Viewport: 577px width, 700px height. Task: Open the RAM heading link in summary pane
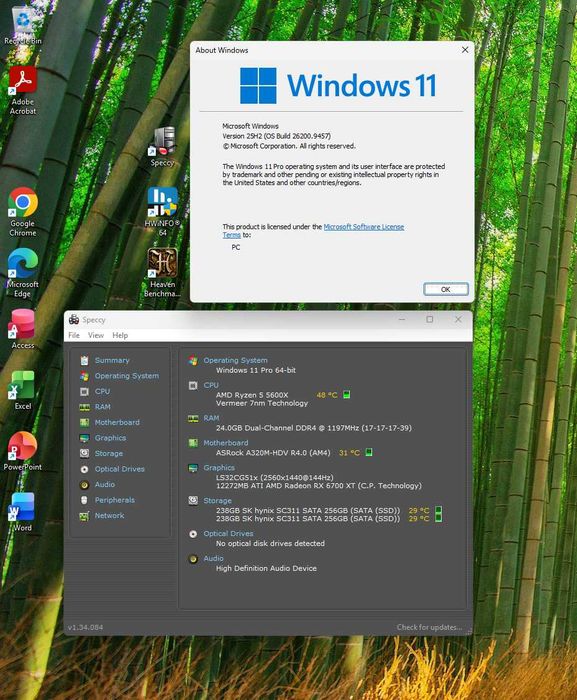point(211,418)
